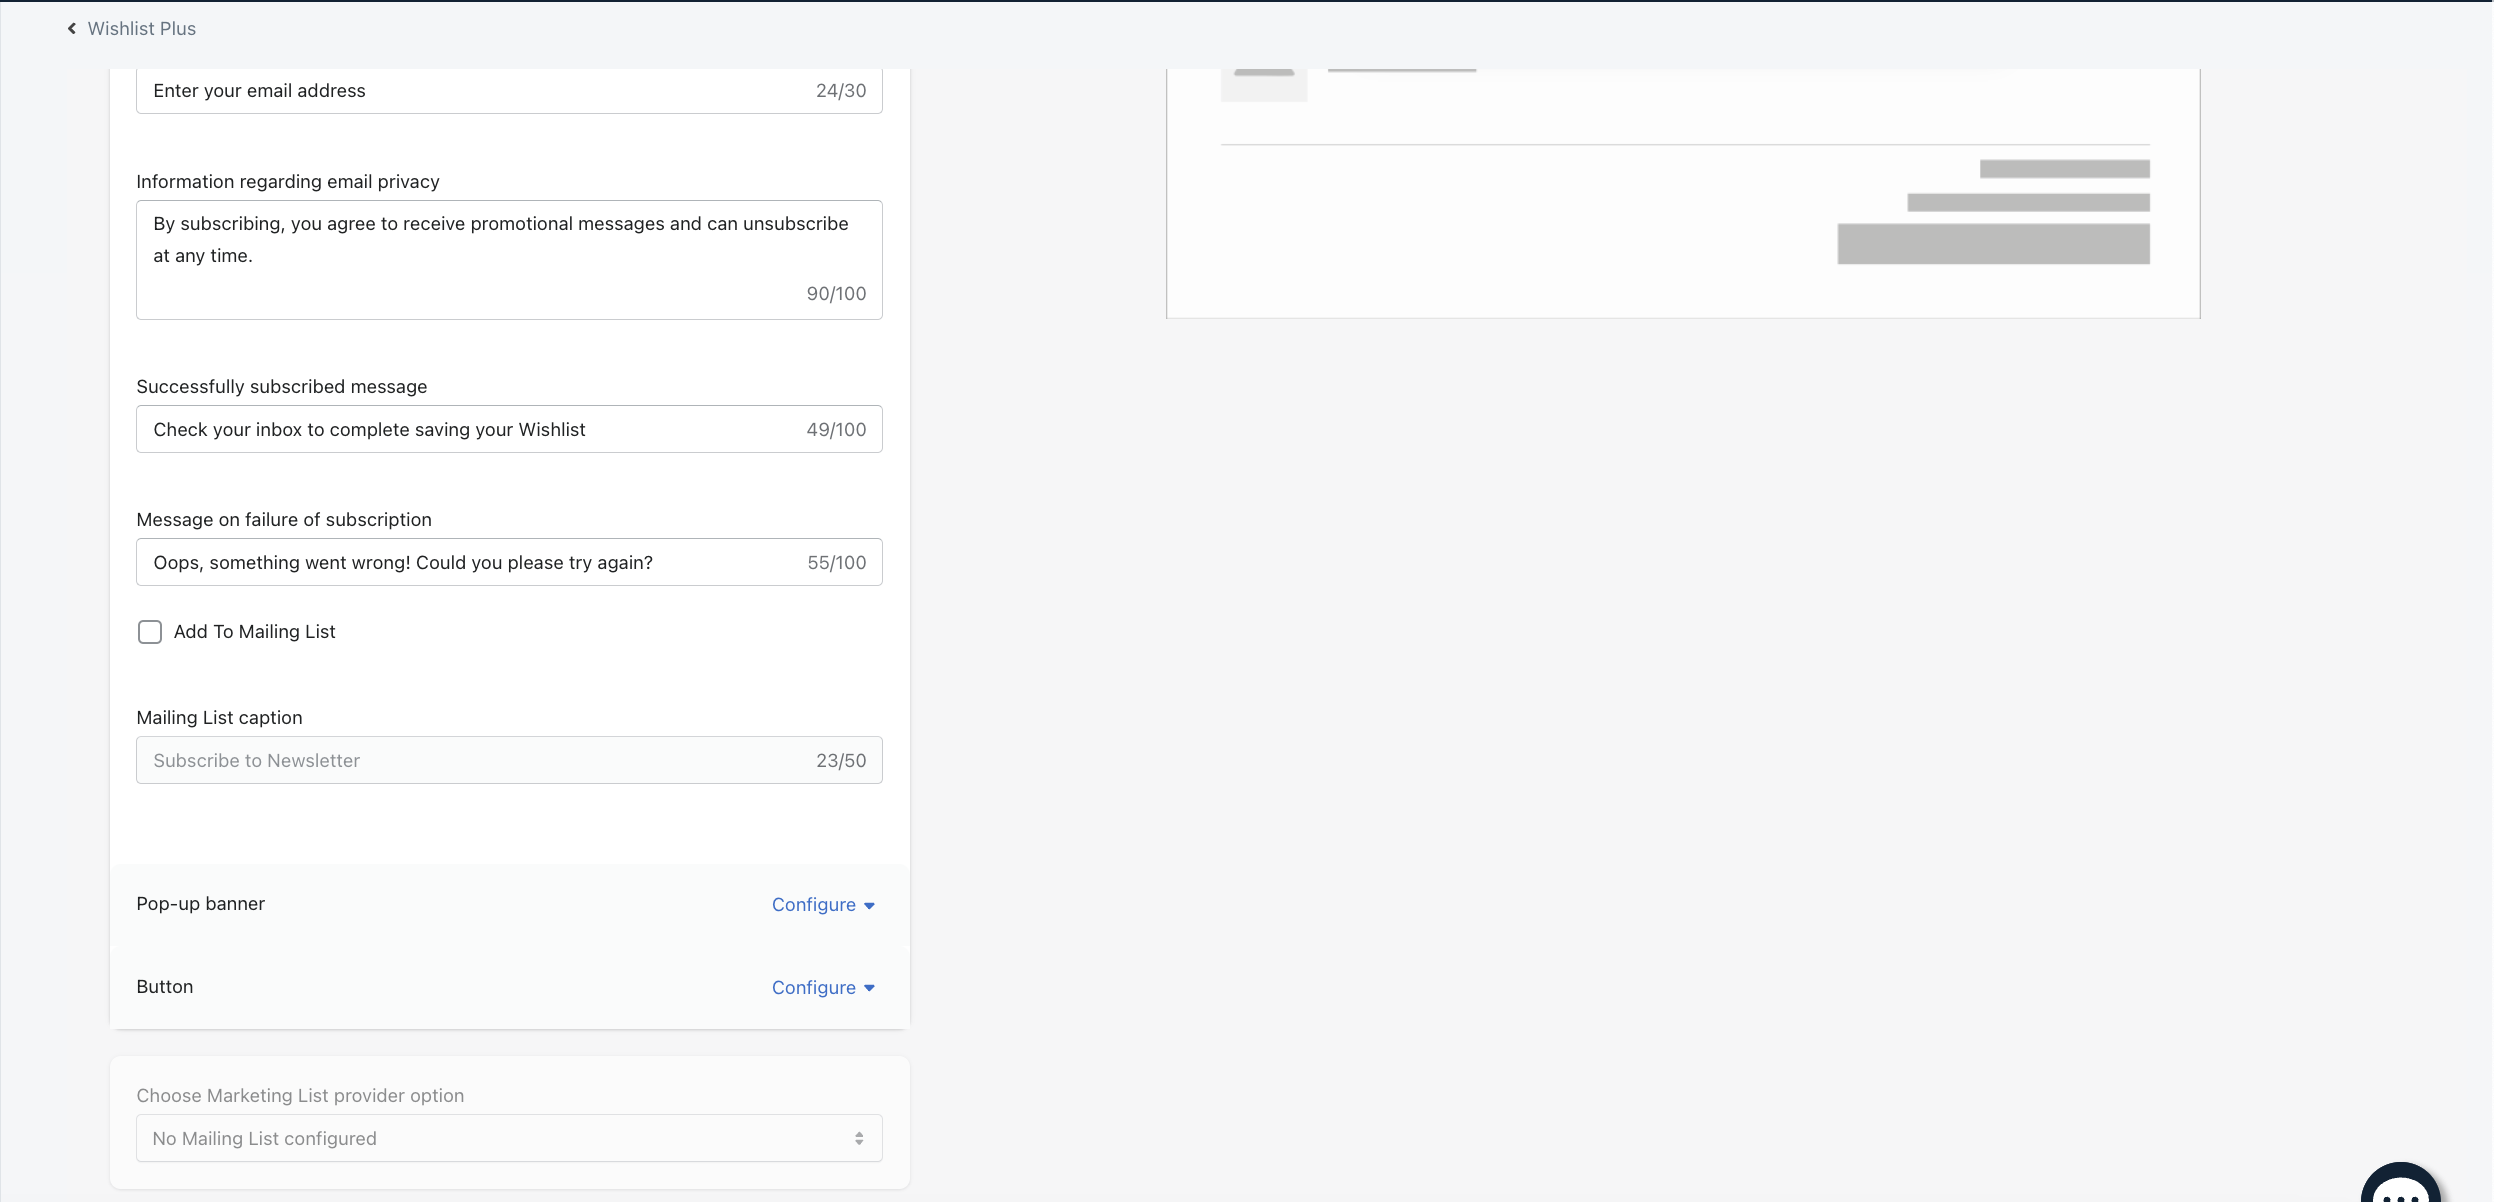This screenshot has height=1202, width=2494.
Task: Click the Add To Mailing List label text
Action: (254, 632)
